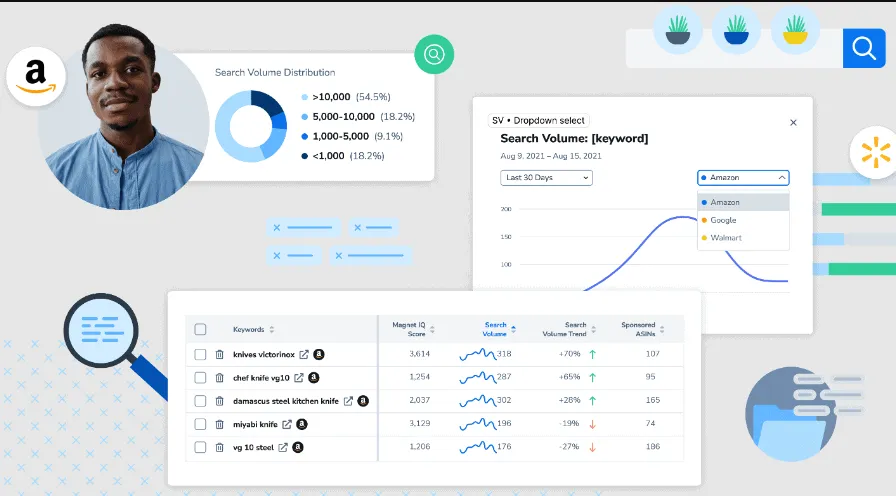The image size is (896, 496).
Task: Select Google in the dropdown list
Action: [x=743, y=220]
